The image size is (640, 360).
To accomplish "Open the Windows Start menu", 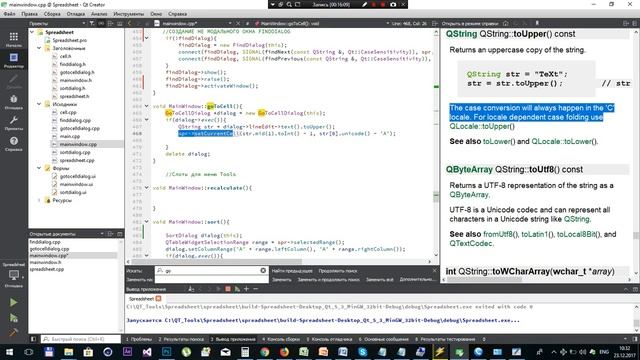I will [9, 352].
